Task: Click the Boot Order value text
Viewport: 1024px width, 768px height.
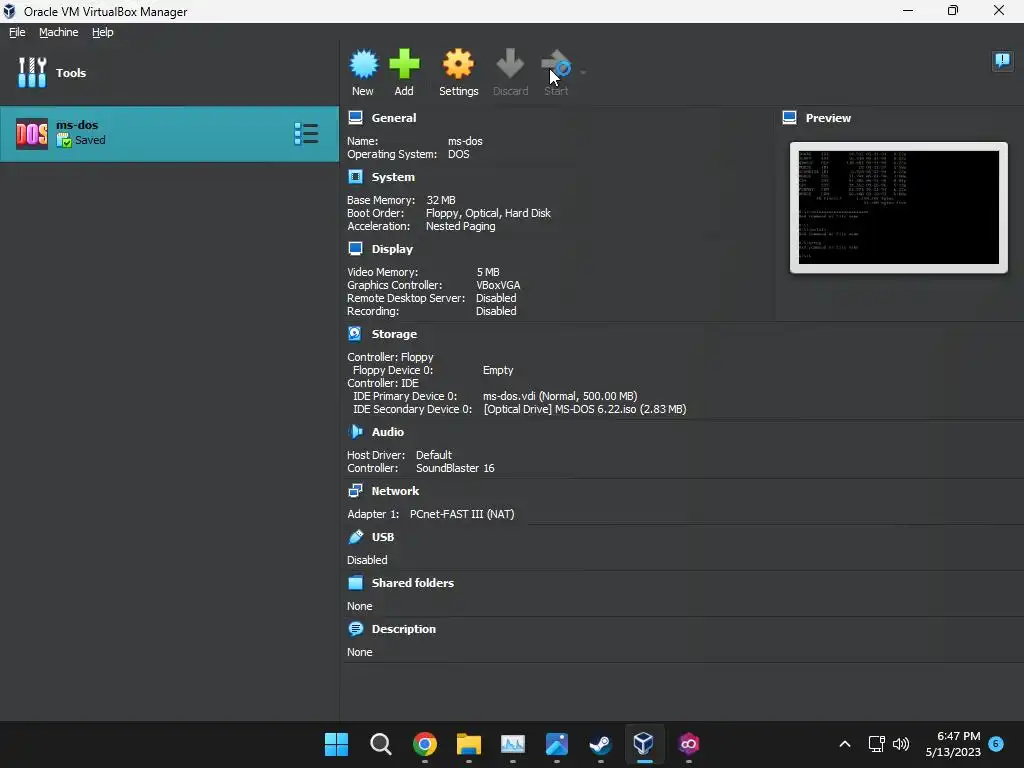Action: (x=488, y=213)
